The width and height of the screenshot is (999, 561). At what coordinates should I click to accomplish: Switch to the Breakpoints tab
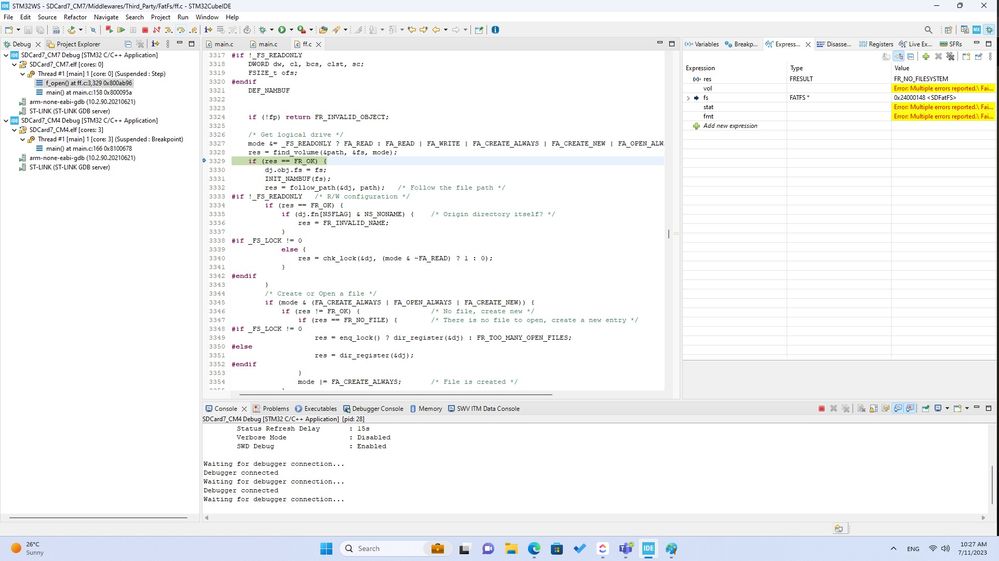point(741,44)
